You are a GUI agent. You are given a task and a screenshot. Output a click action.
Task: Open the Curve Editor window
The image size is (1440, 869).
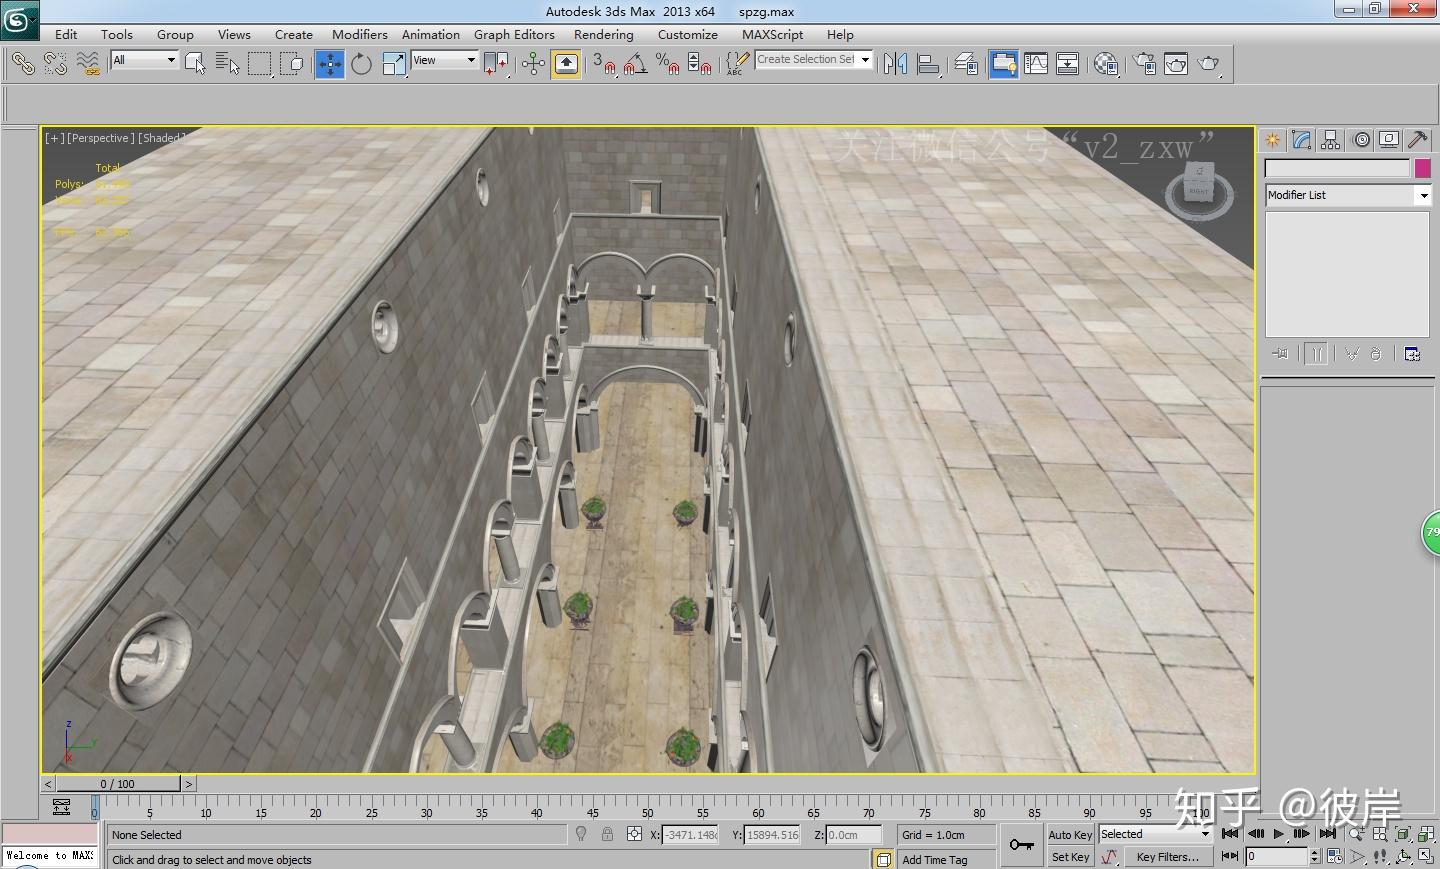coord(1036,64)
